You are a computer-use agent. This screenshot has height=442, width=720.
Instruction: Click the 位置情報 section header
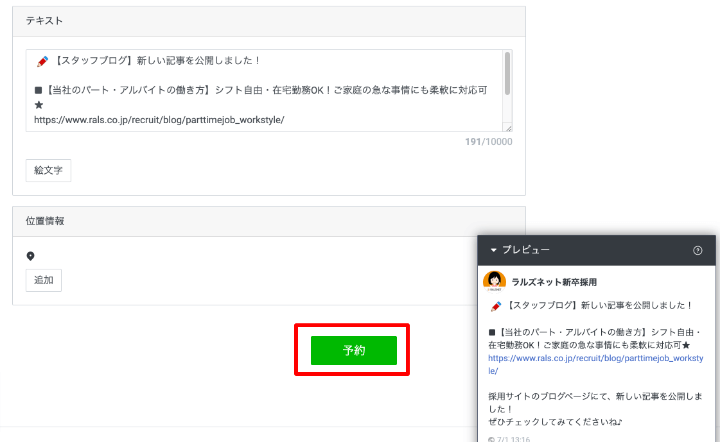[x=44, y=221]
